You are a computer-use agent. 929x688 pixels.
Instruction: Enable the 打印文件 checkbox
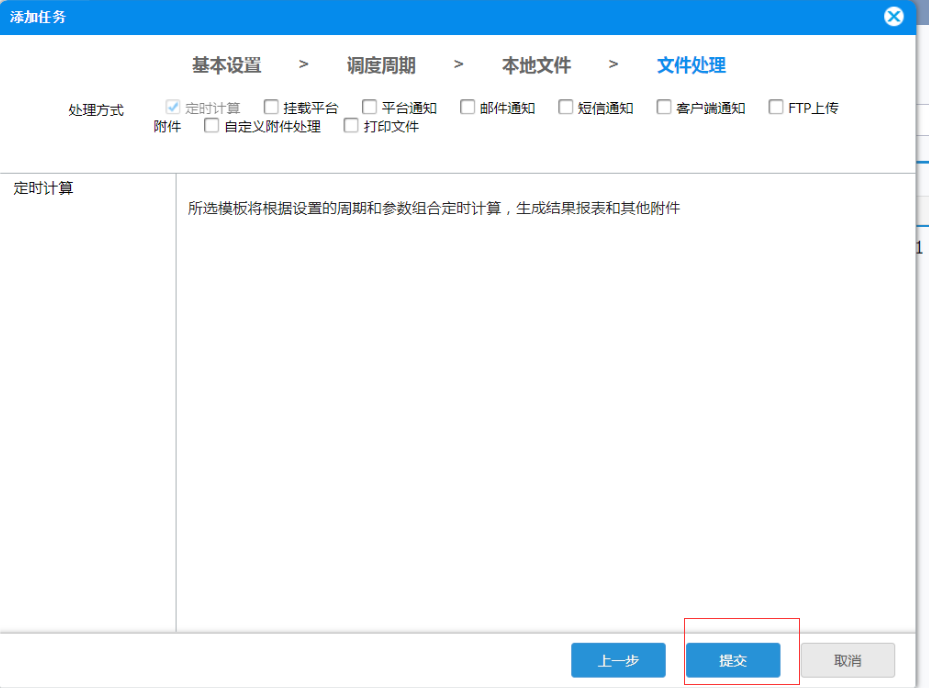(351, 126)
